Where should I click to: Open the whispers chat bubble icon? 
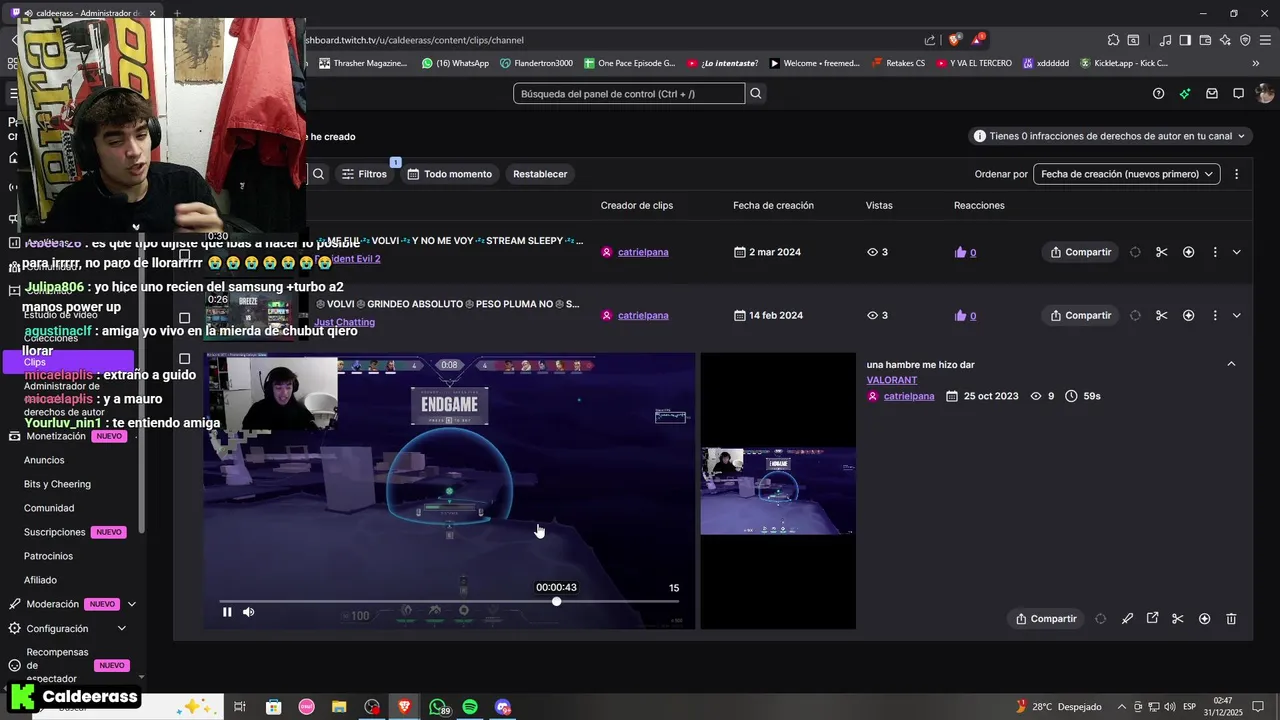1238,93
